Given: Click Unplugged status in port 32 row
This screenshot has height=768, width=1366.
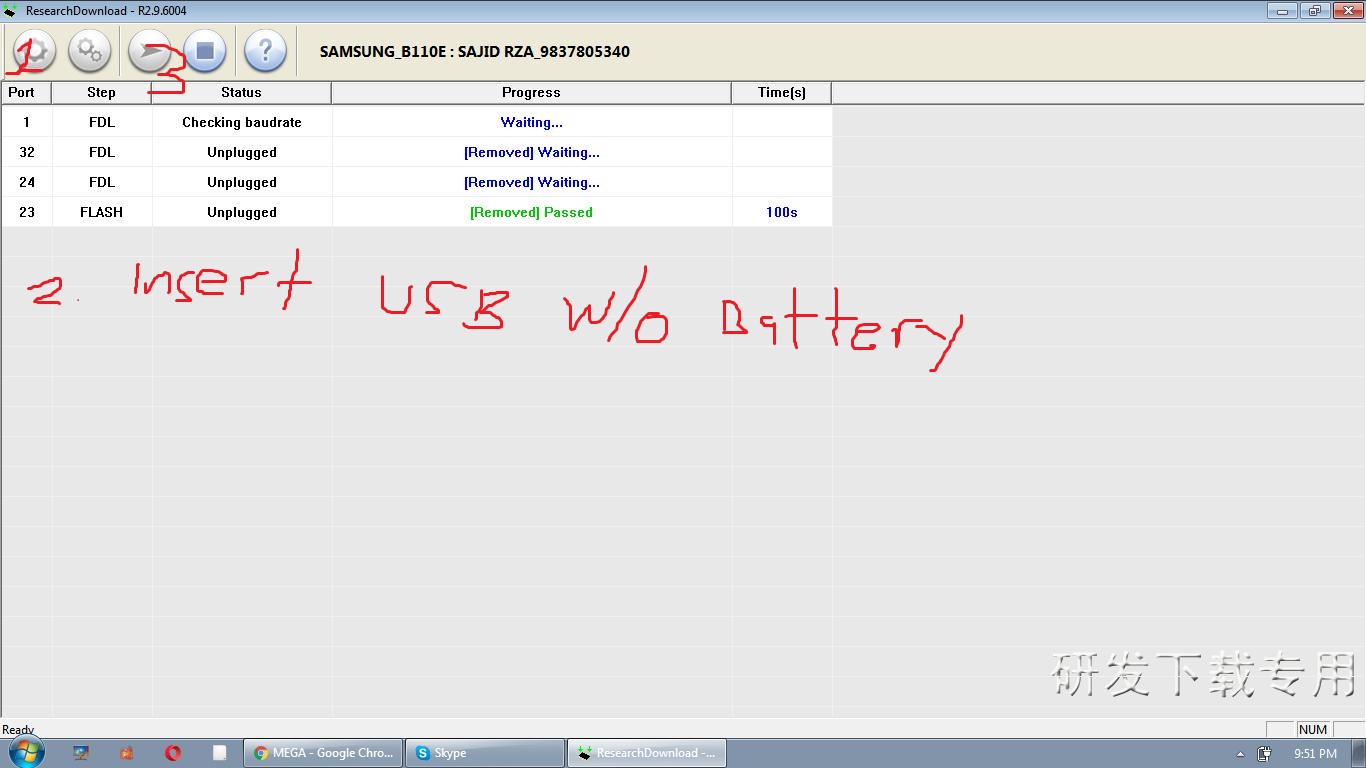Looking at the screenshot, I should coord(242,152).
